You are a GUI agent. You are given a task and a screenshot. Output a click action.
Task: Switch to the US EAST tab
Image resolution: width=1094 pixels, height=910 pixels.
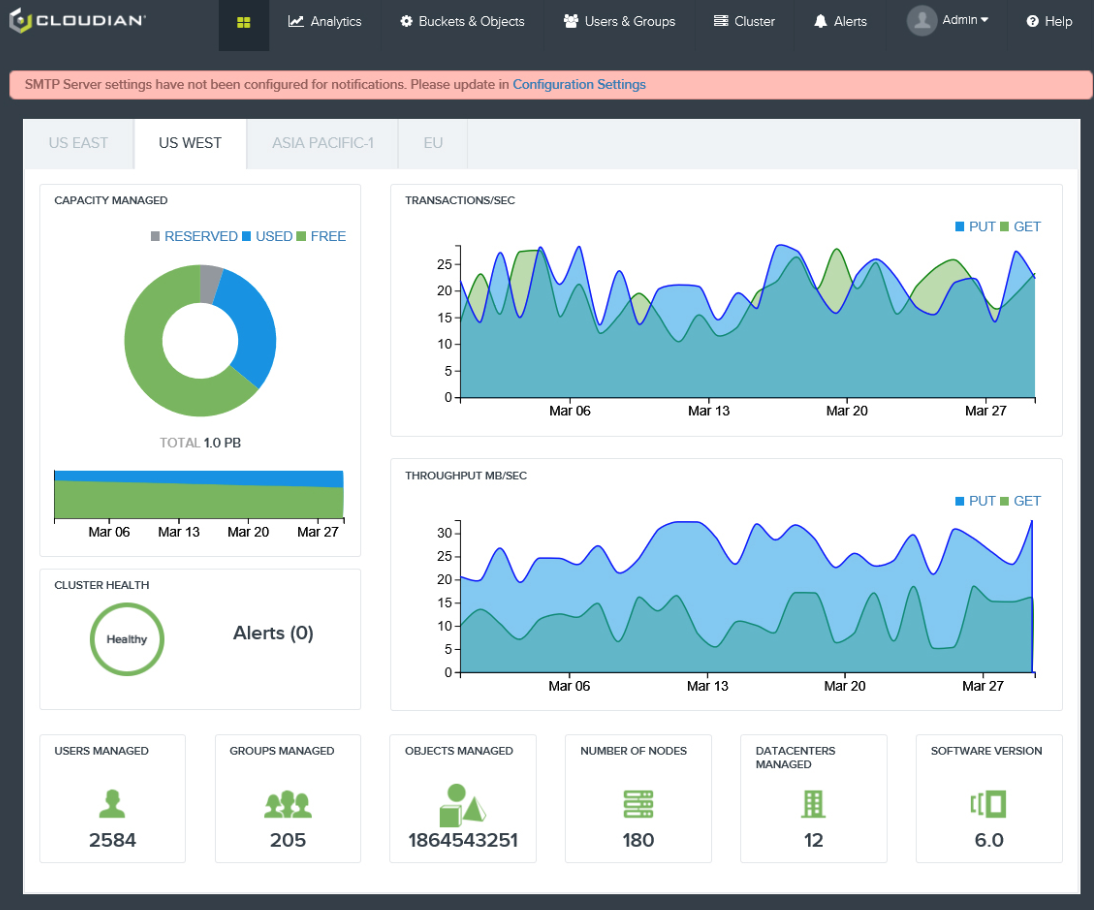[78, 143]
